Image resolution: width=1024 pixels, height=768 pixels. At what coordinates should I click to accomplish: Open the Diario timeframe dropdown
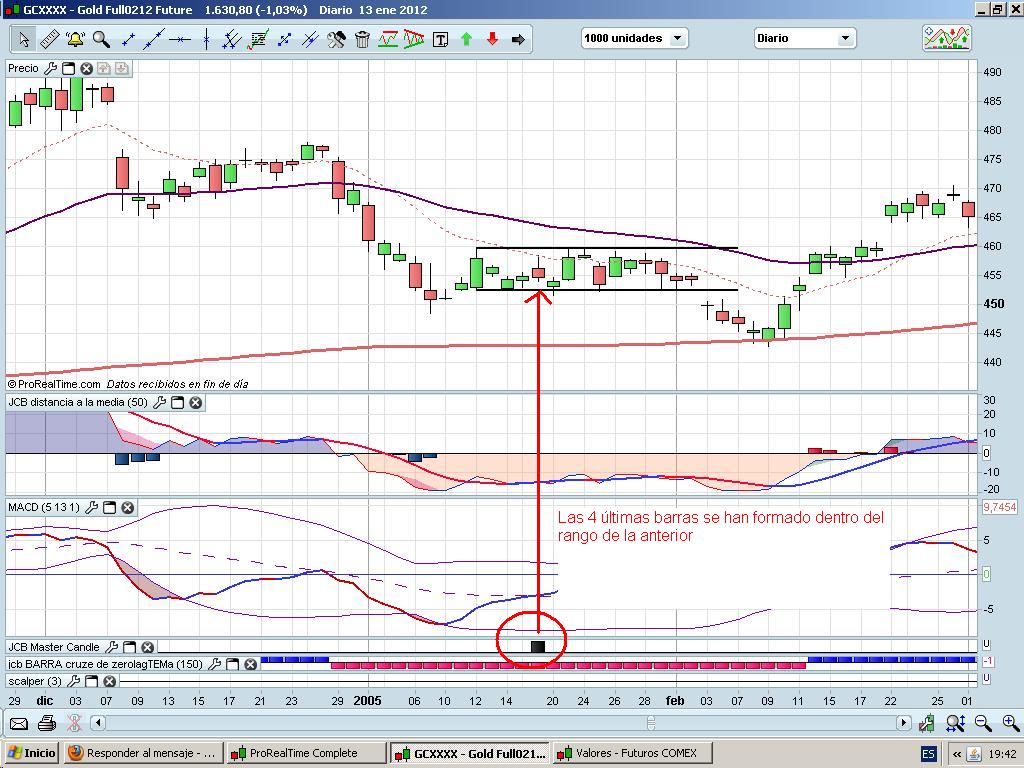[846, 37]
